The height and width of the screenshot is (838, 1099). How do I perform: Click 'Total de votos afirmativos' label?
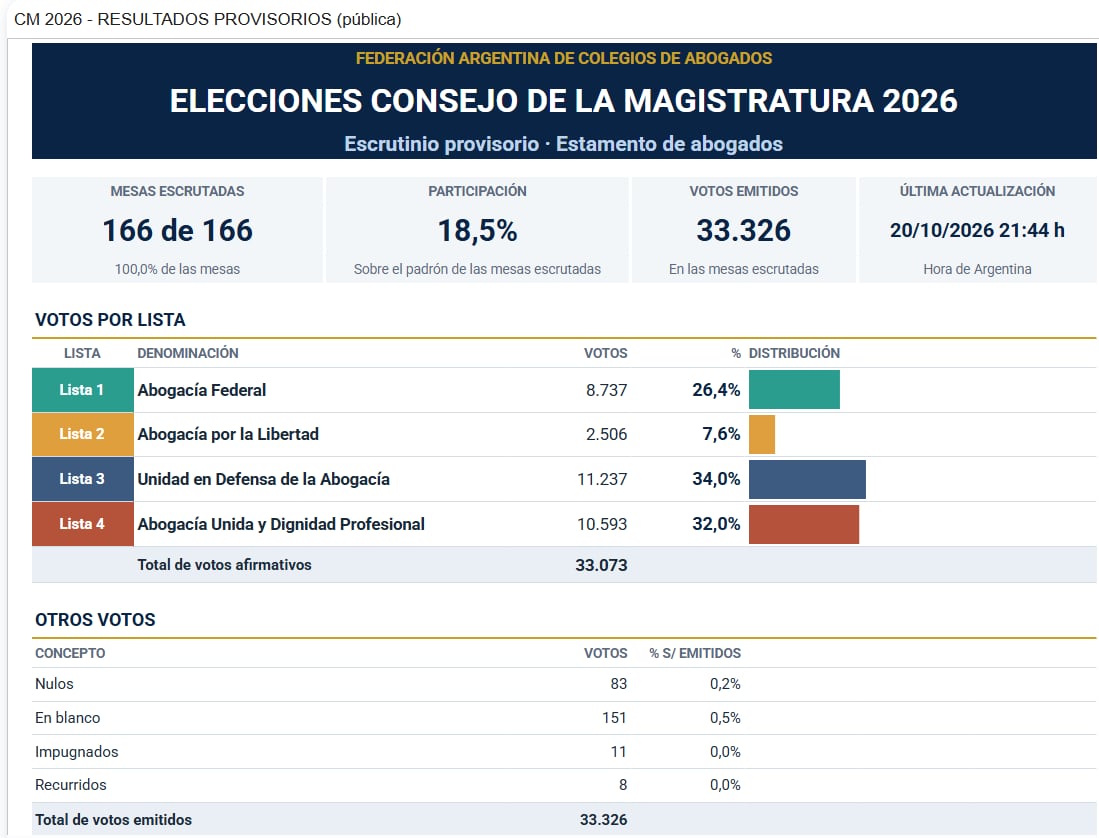[224, 565]
